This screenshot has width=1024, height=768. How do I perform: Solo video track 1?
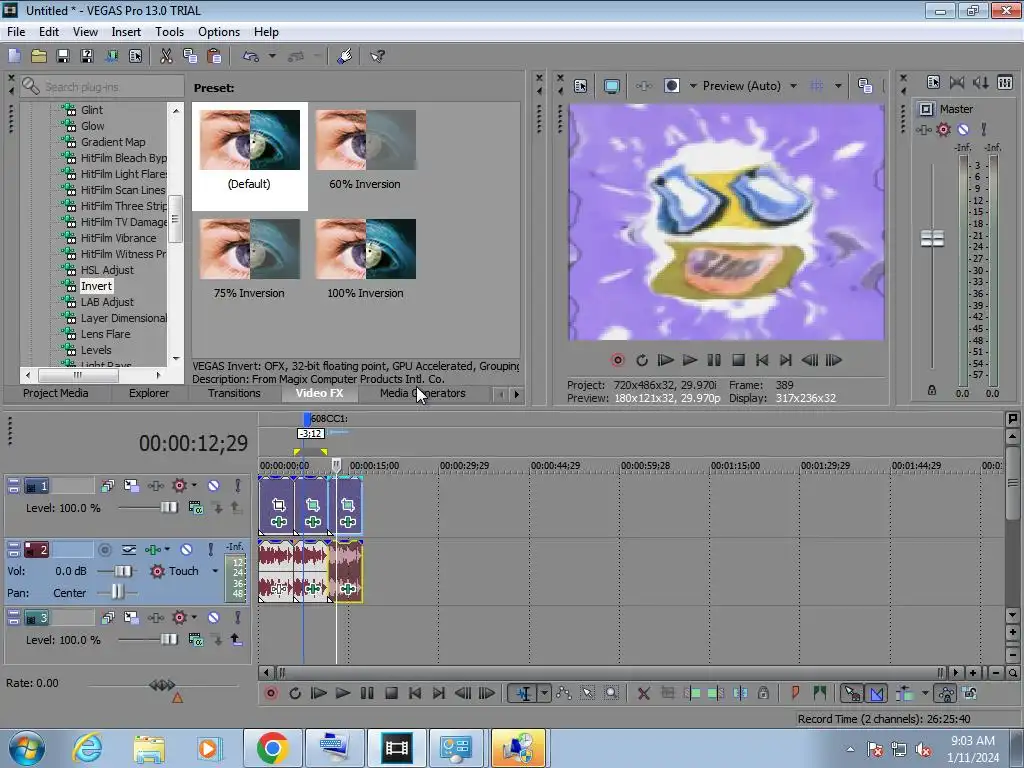pyautogui.click(x=238, y=486)
